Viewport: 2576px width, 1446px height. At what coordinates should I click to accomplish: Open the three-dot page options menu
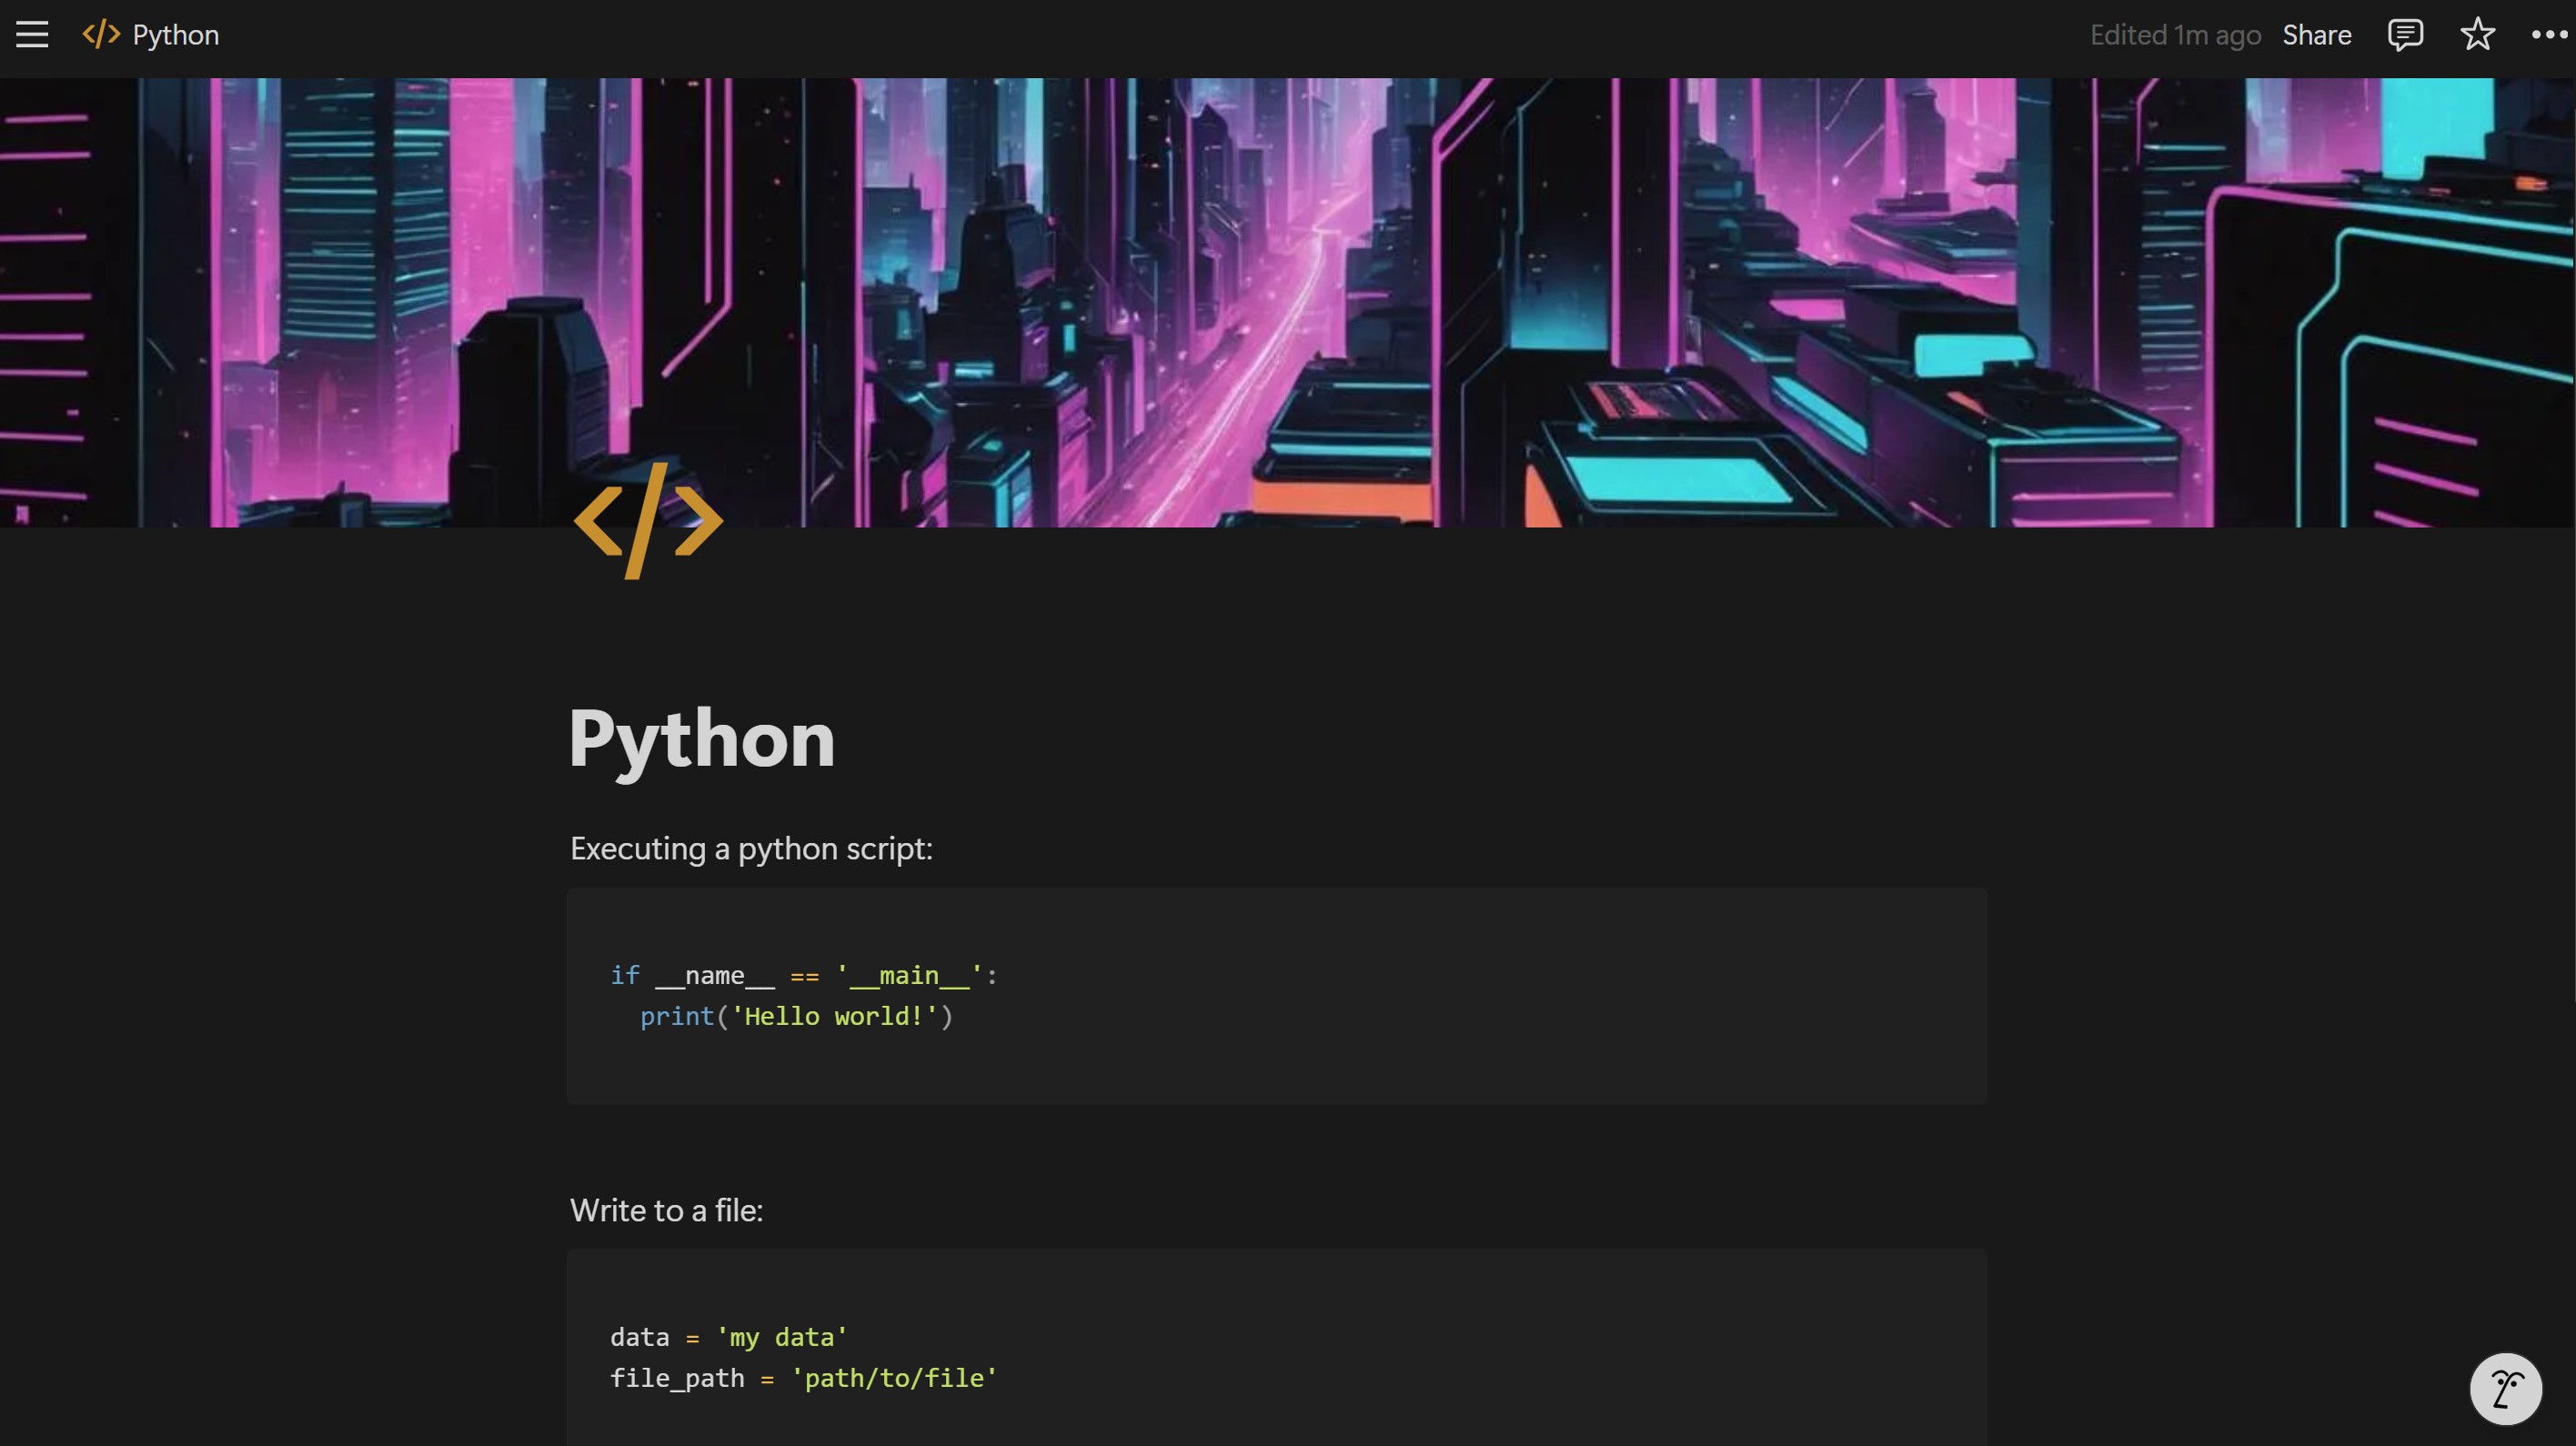[x=2548, y=35]
